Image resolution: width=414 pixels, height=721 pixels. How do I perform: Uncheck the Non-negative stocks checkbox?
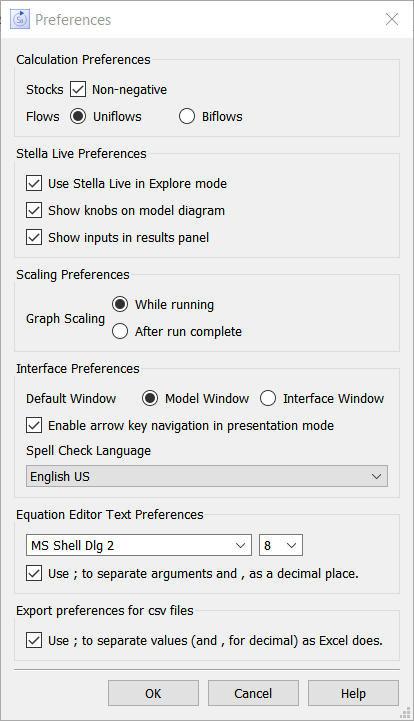click(78, 89)
